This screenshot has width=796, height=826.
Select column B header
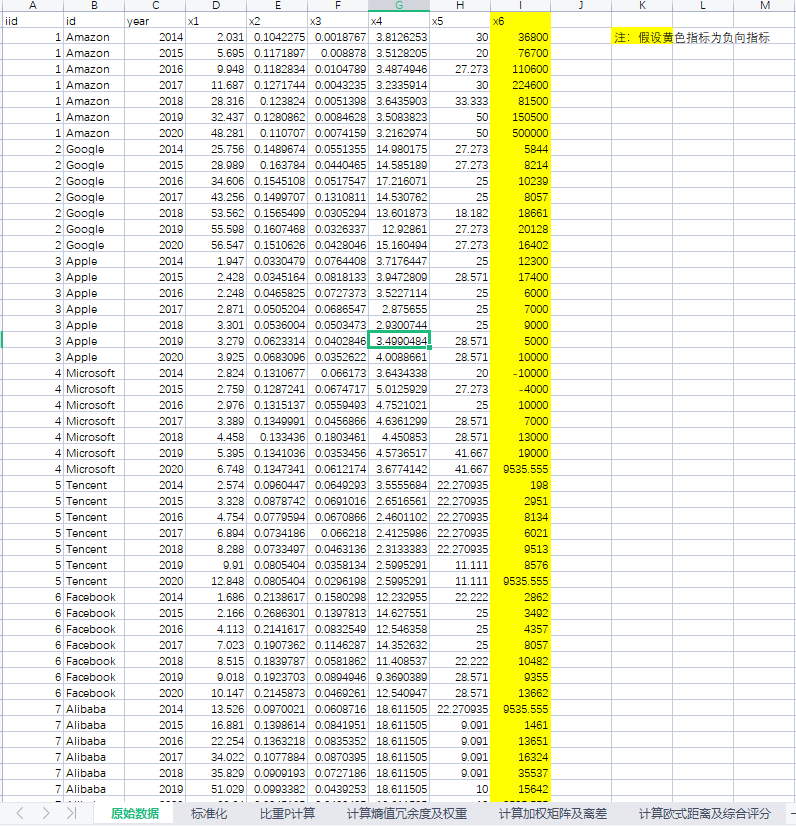coord(94,5)
